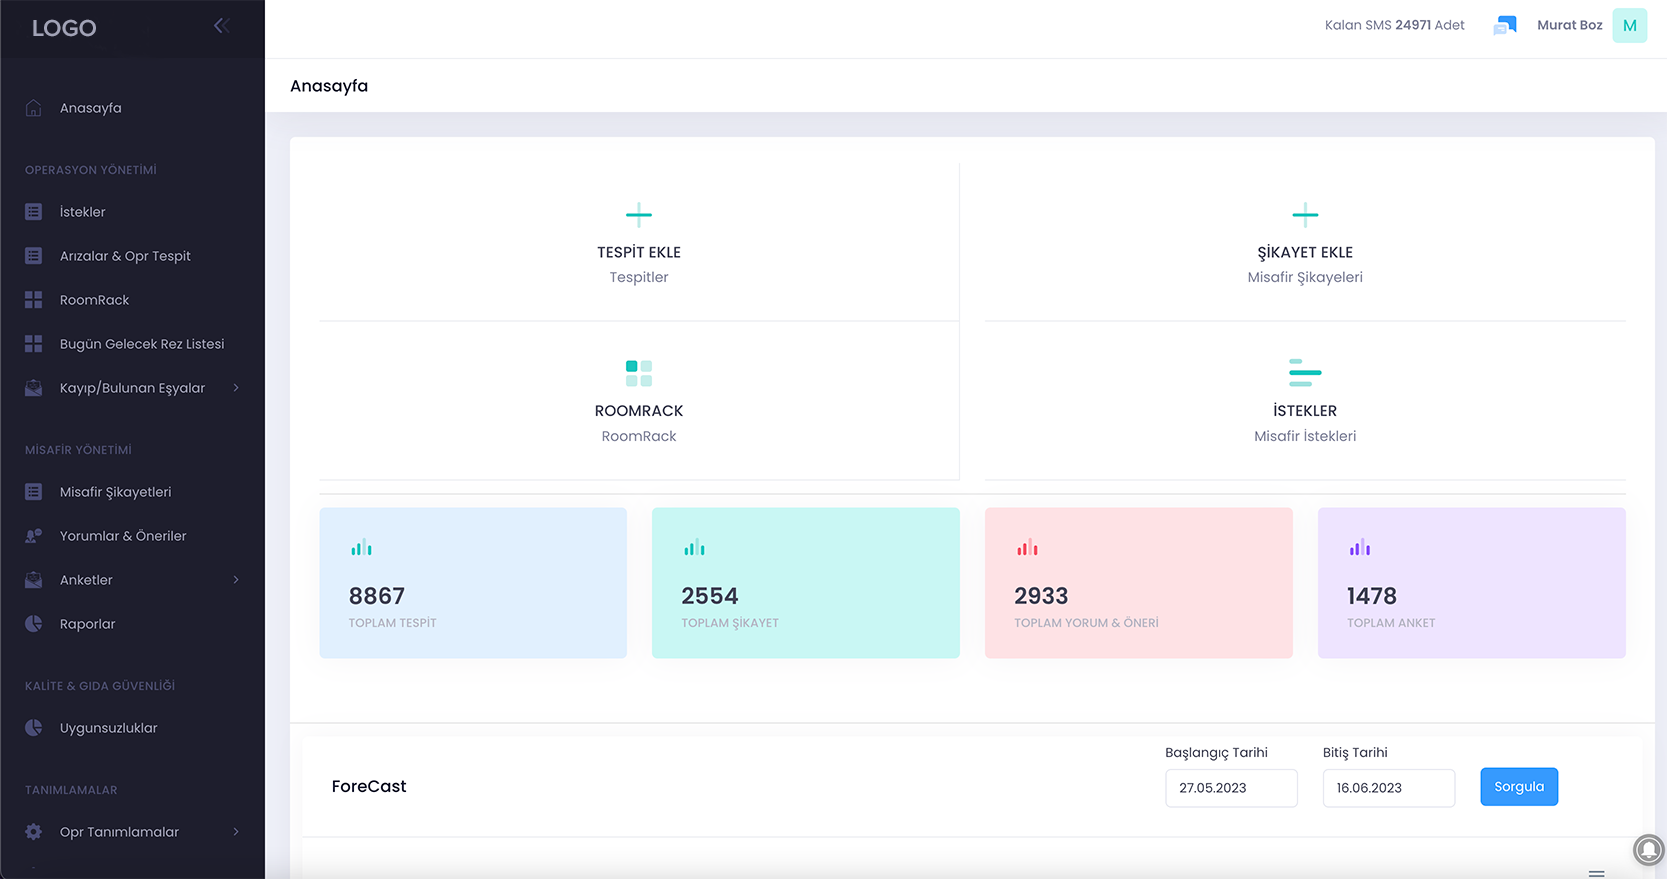Click the round notification bell icon at bottom right

click(1649, 850)
